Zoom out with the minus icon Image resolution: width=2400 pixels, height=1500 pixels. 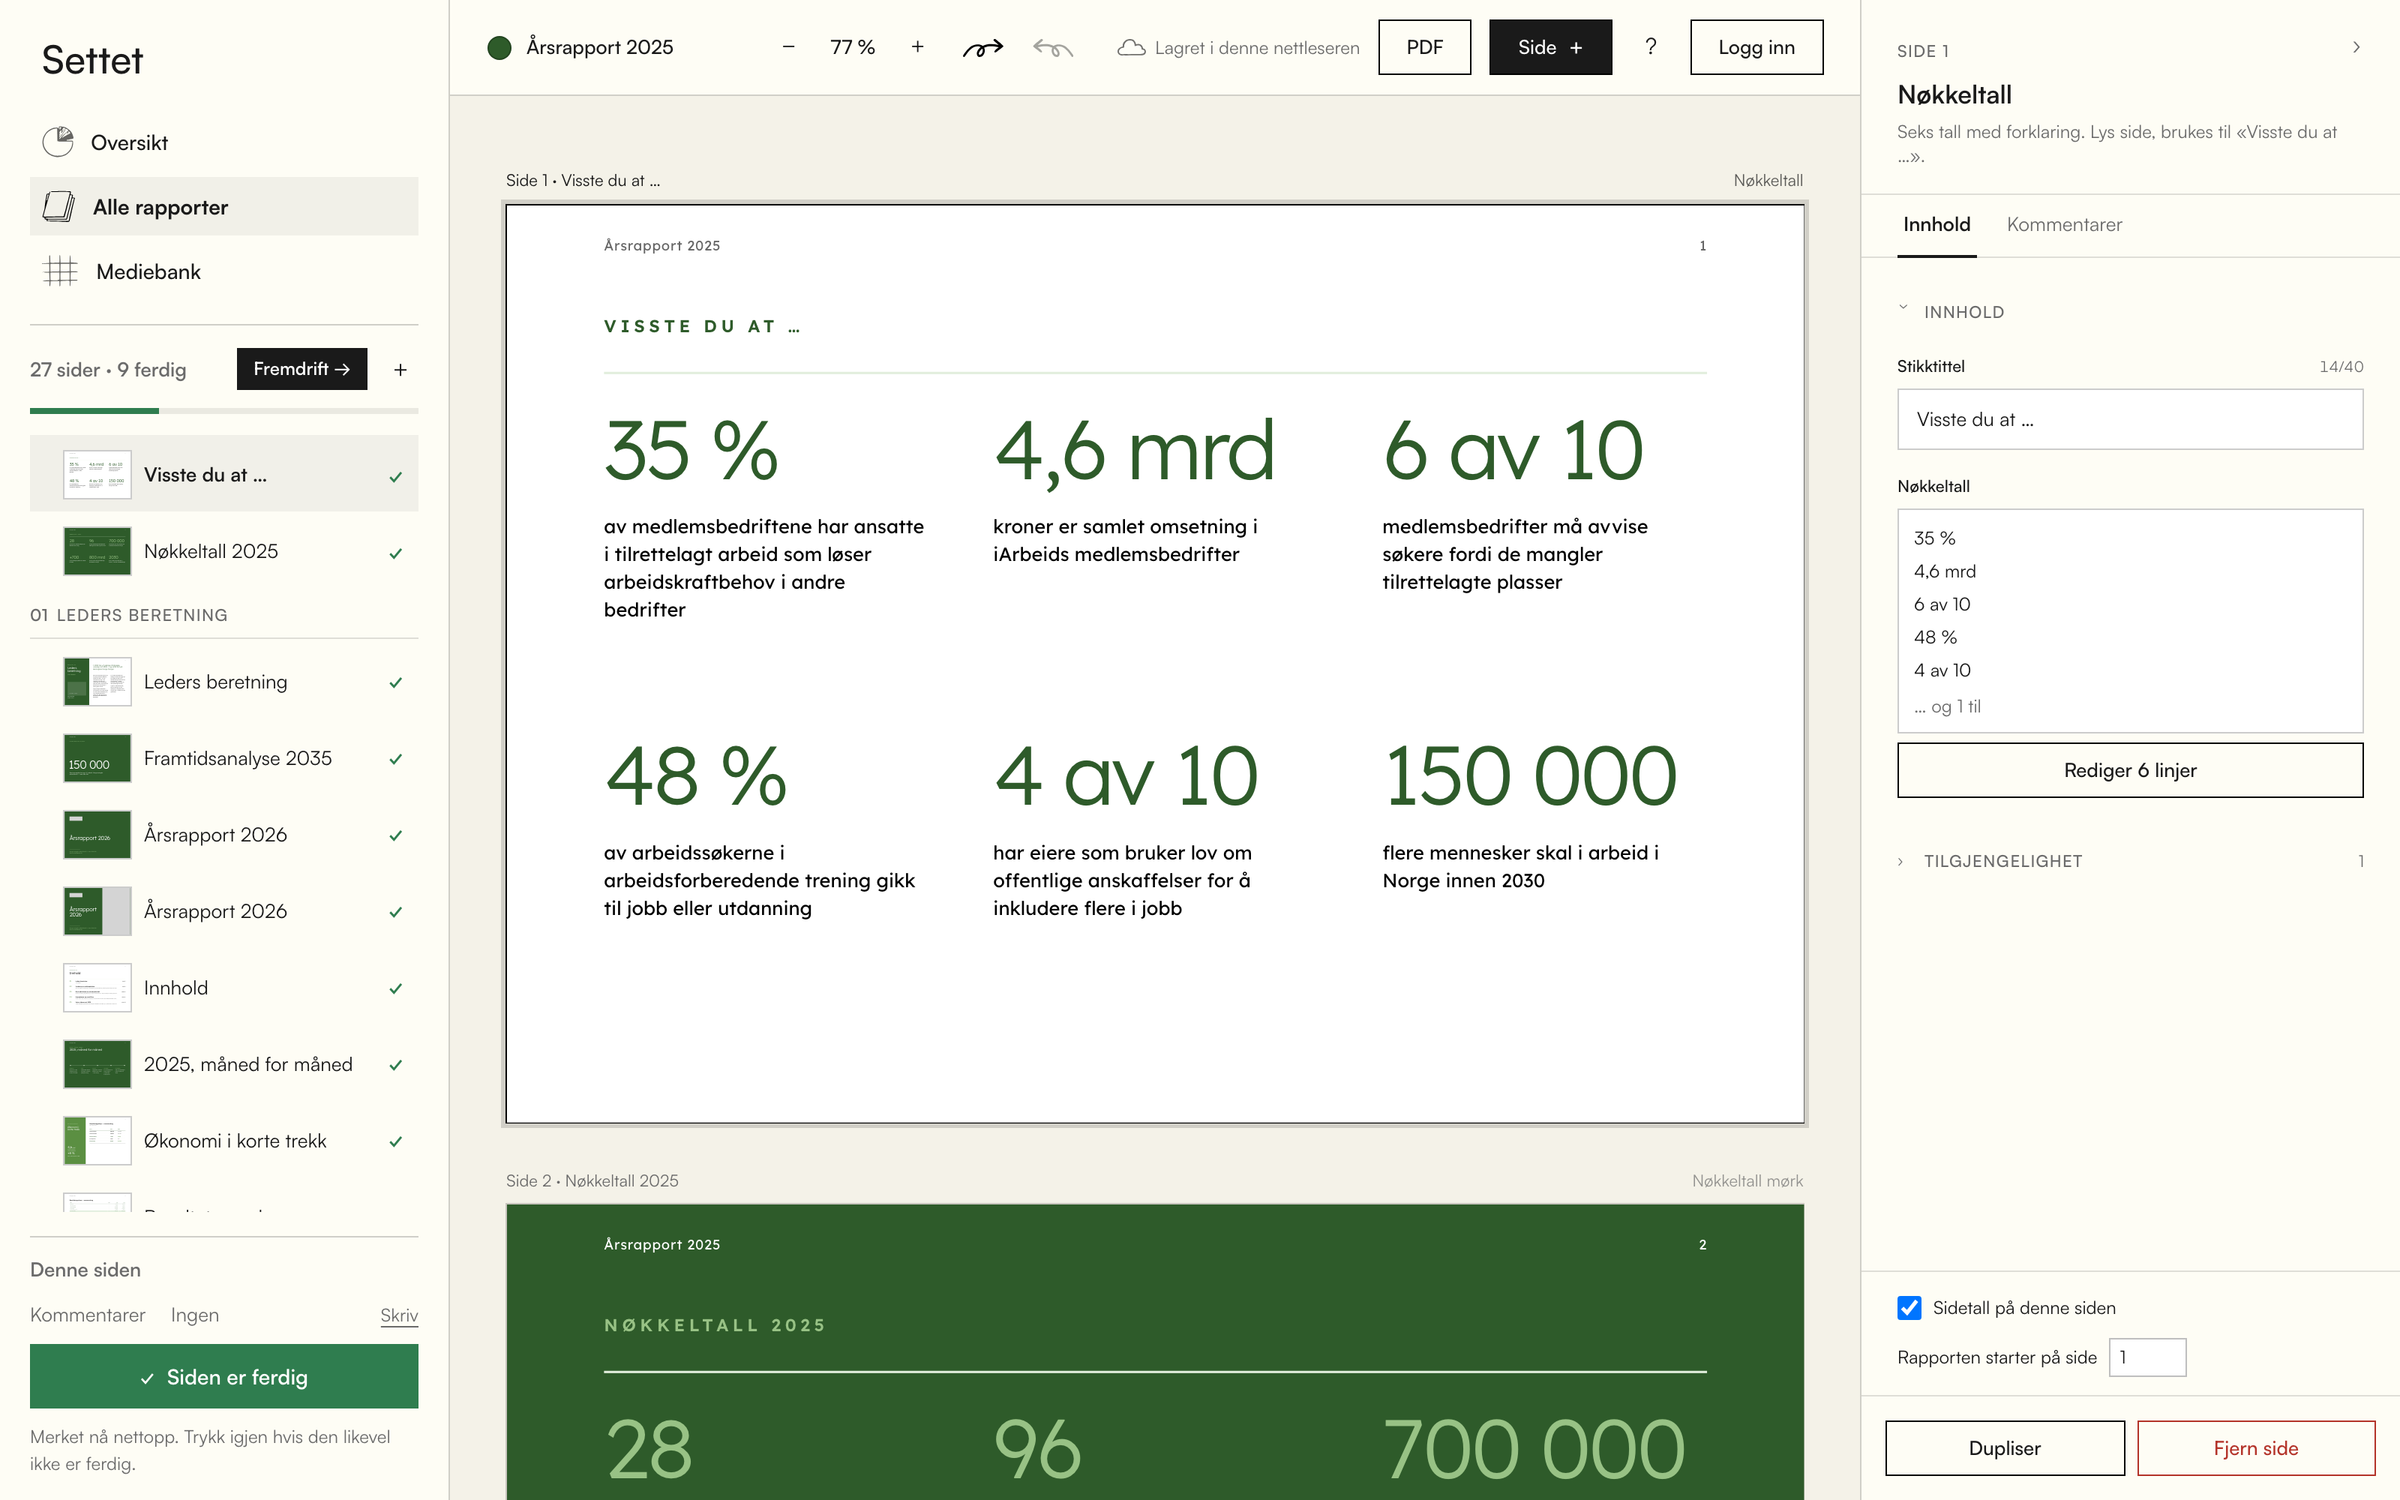(788, 47)
